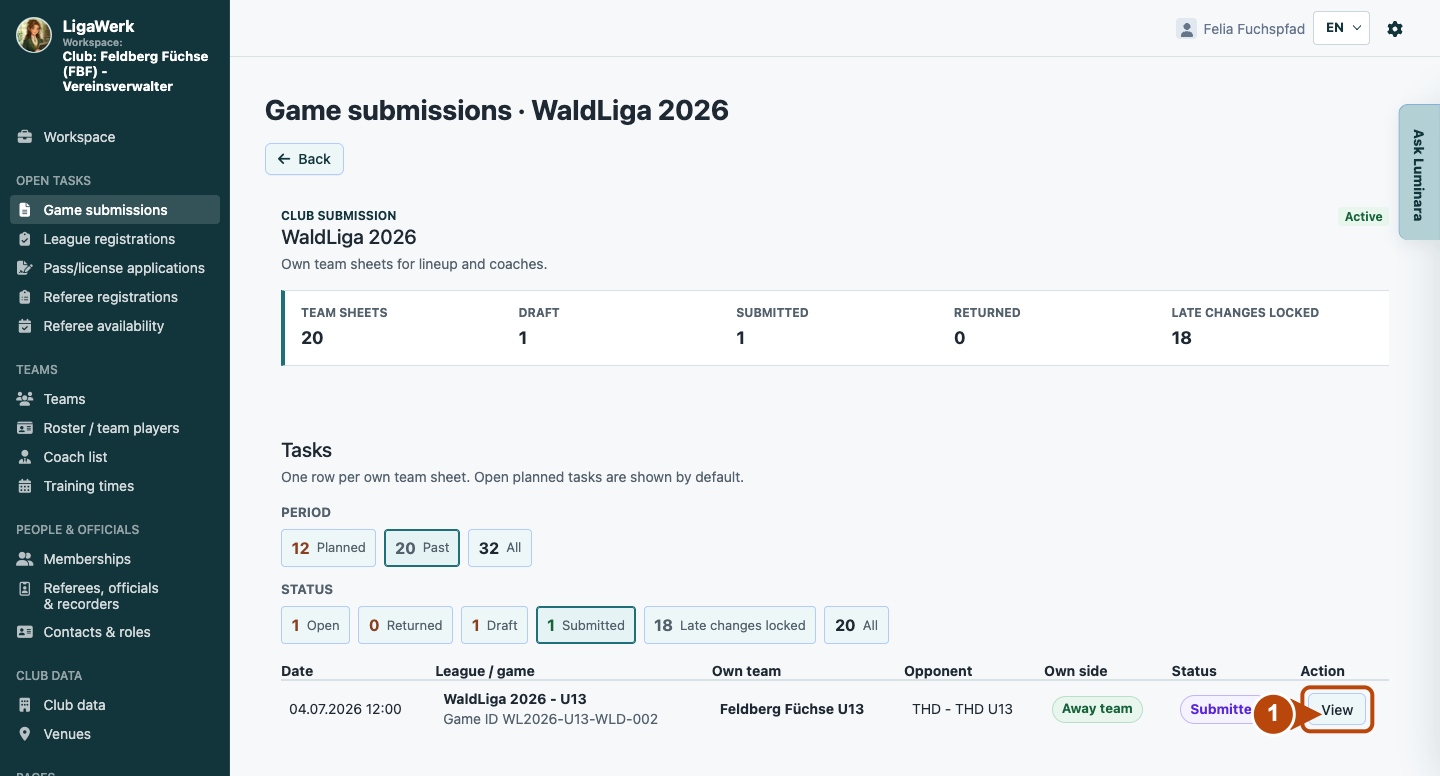The width and height of the screenshot is (1440, 776).
Task: Show All statuses filter
Action: coord(856,625)
